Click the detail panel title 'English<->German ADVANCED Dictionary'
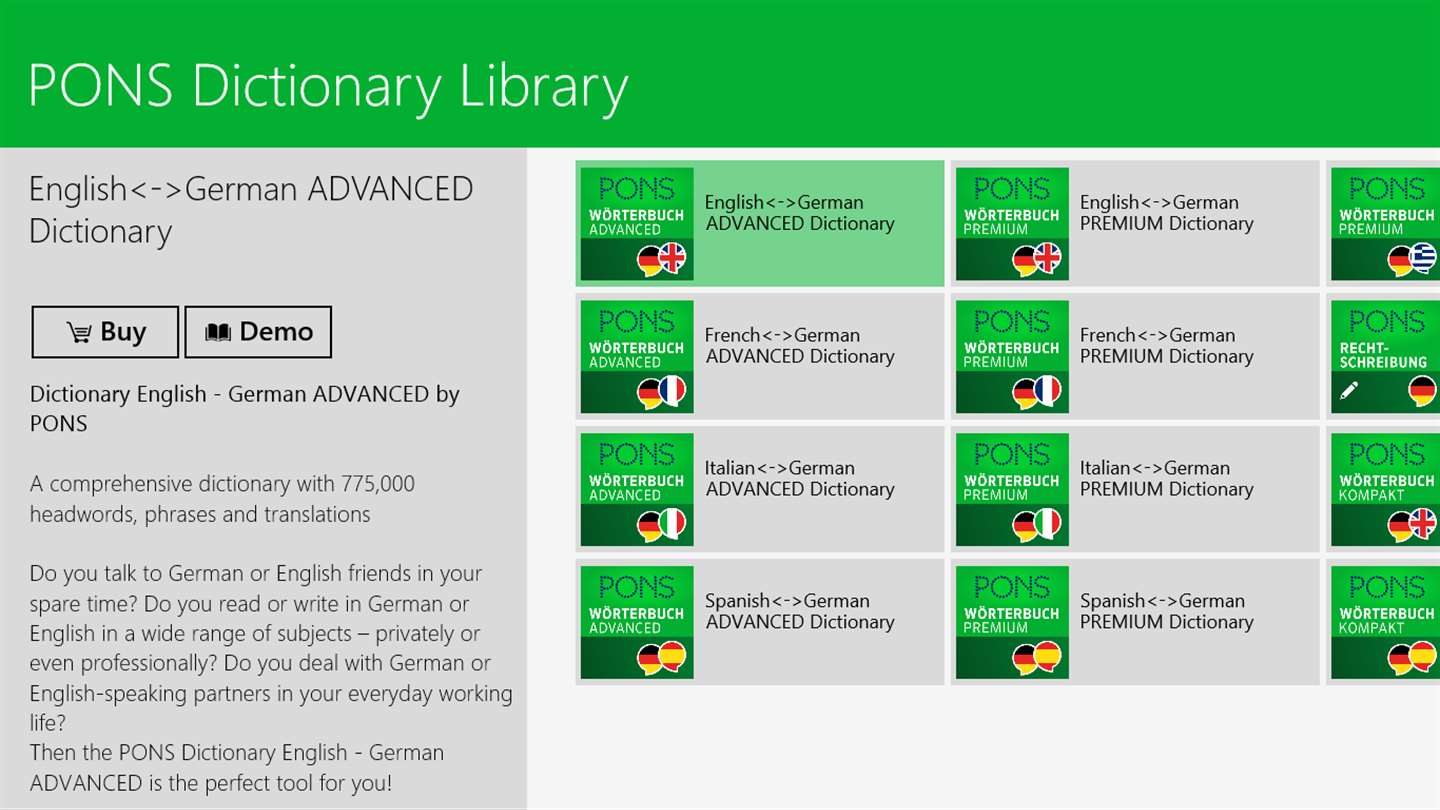The image size is (1440, 810). click(x=251, y=210)
